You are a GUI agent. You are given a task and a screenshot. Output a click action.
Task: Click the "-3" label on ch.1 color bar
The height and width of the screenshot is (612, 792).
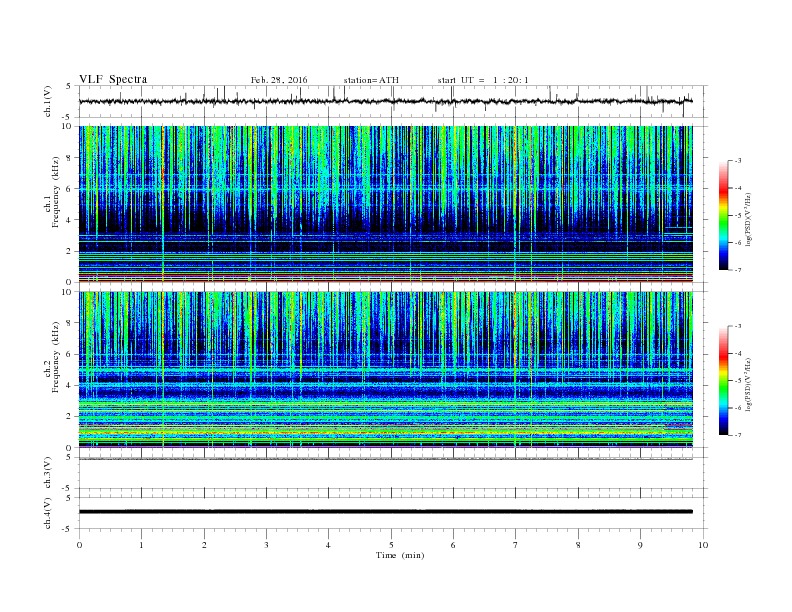[x=737, y=161]
